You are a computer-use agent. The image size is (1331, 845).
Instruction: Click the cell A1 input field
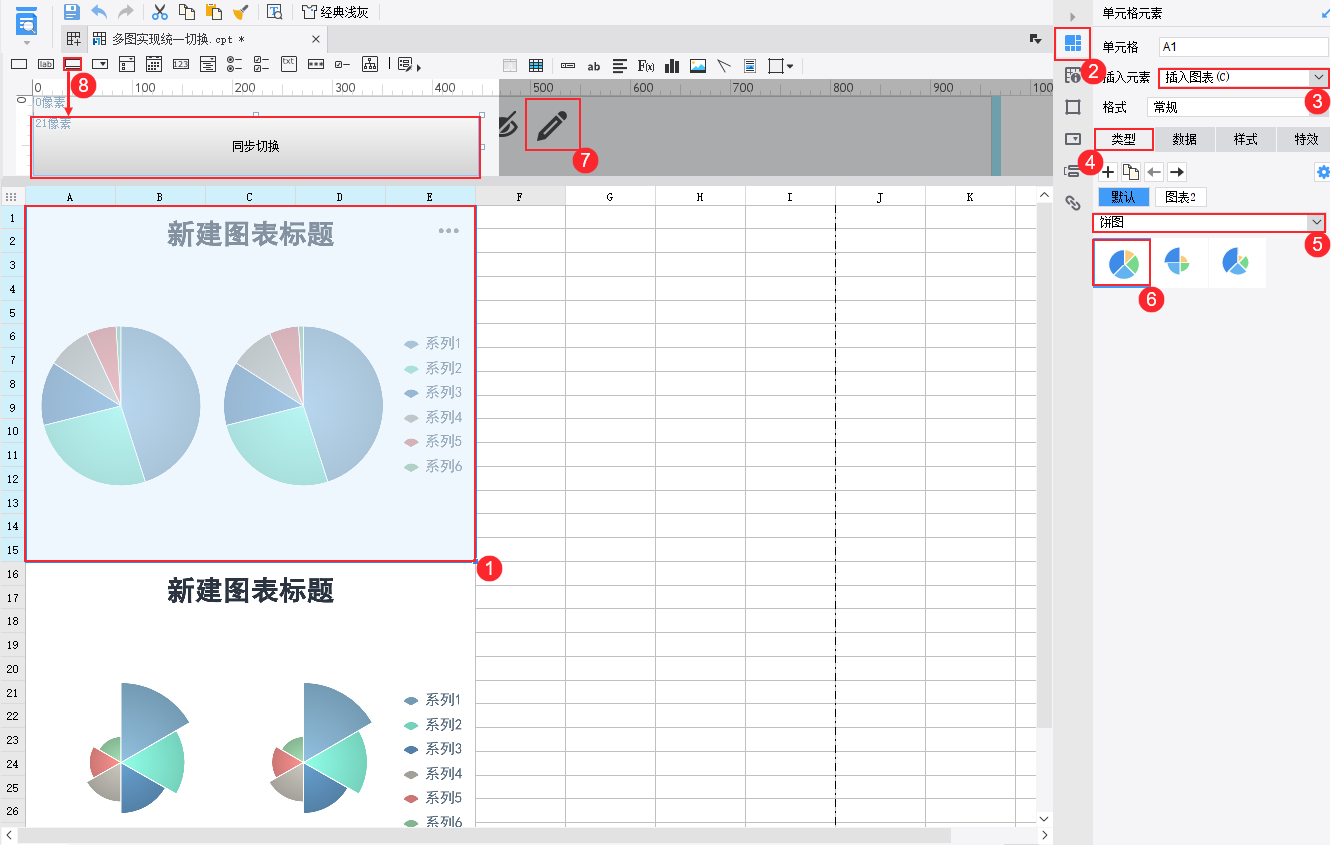1243,46
